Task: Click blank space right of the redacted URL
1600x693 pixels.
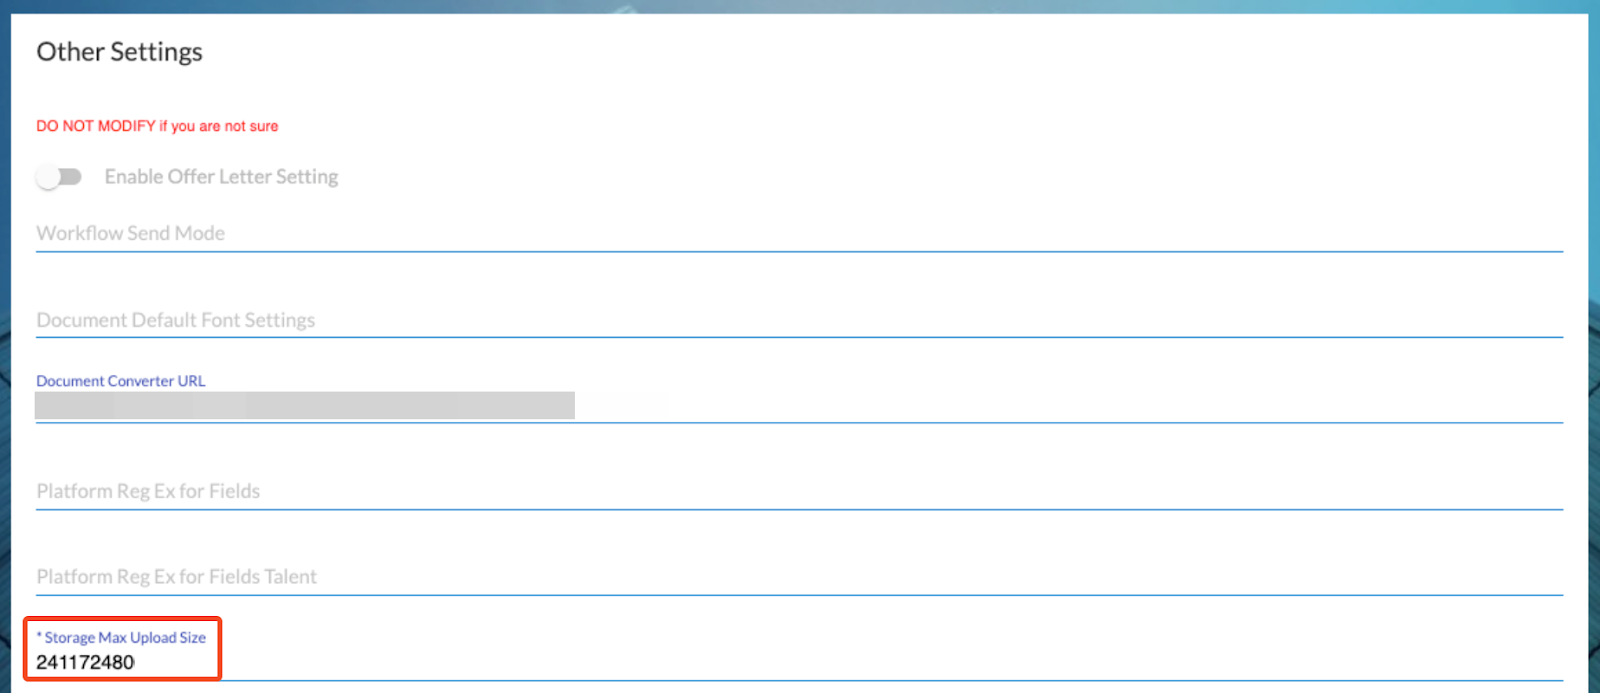Action: click(1000, 405)
